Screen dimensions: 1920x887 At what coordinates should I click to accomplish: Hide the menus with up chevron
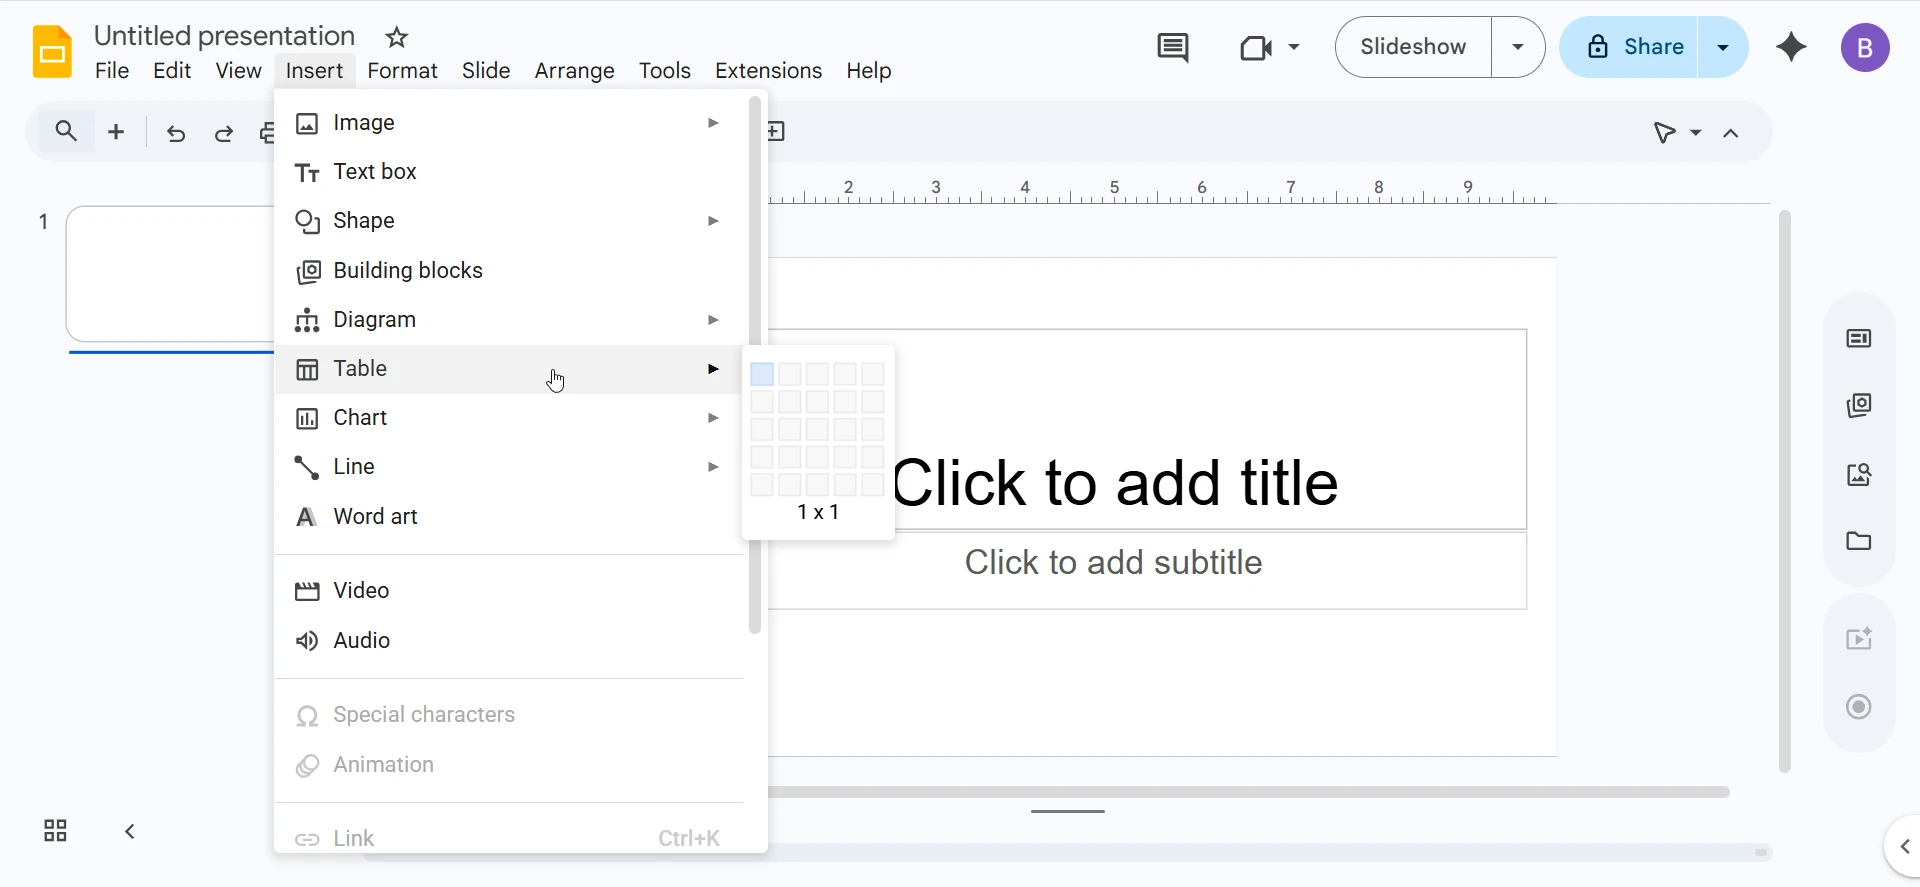(1731, 133)
